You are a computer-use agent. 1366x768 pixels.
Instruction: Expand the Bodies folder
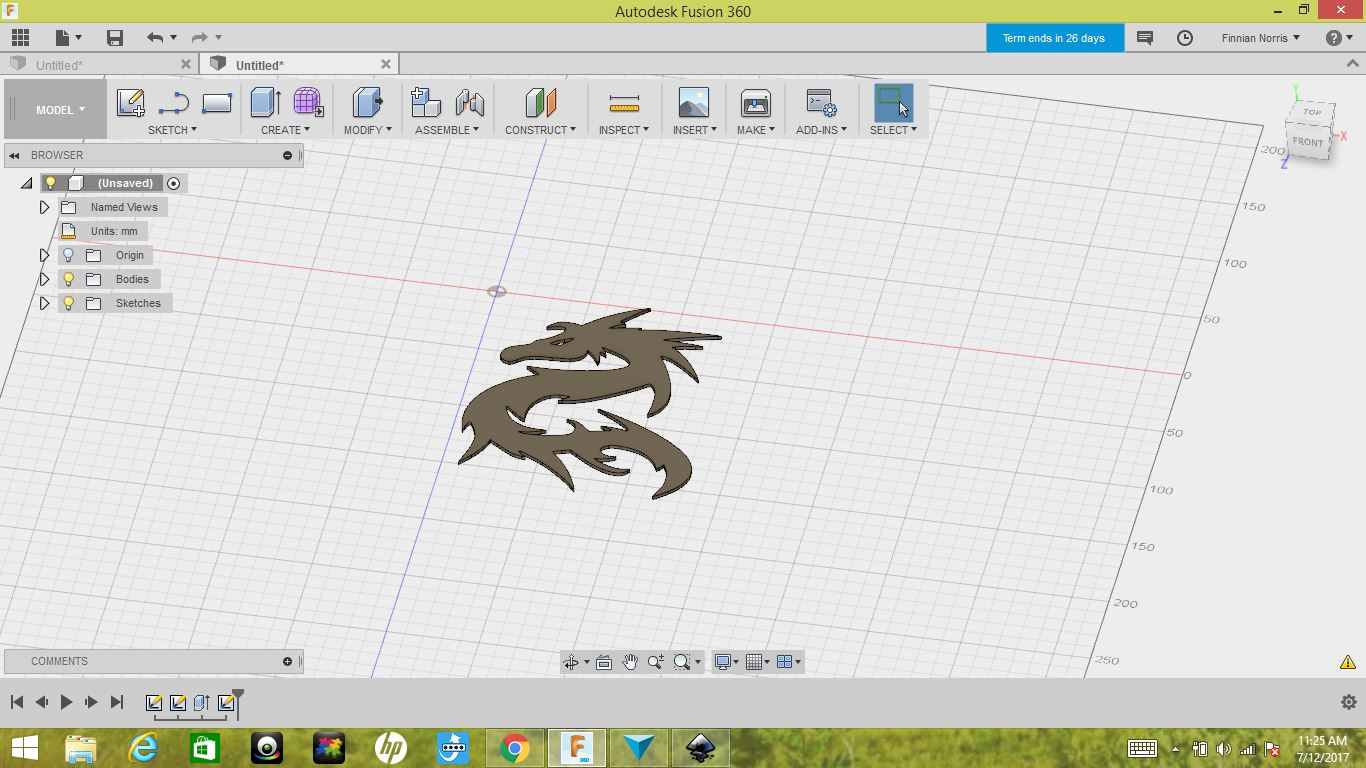coord(44,279)
